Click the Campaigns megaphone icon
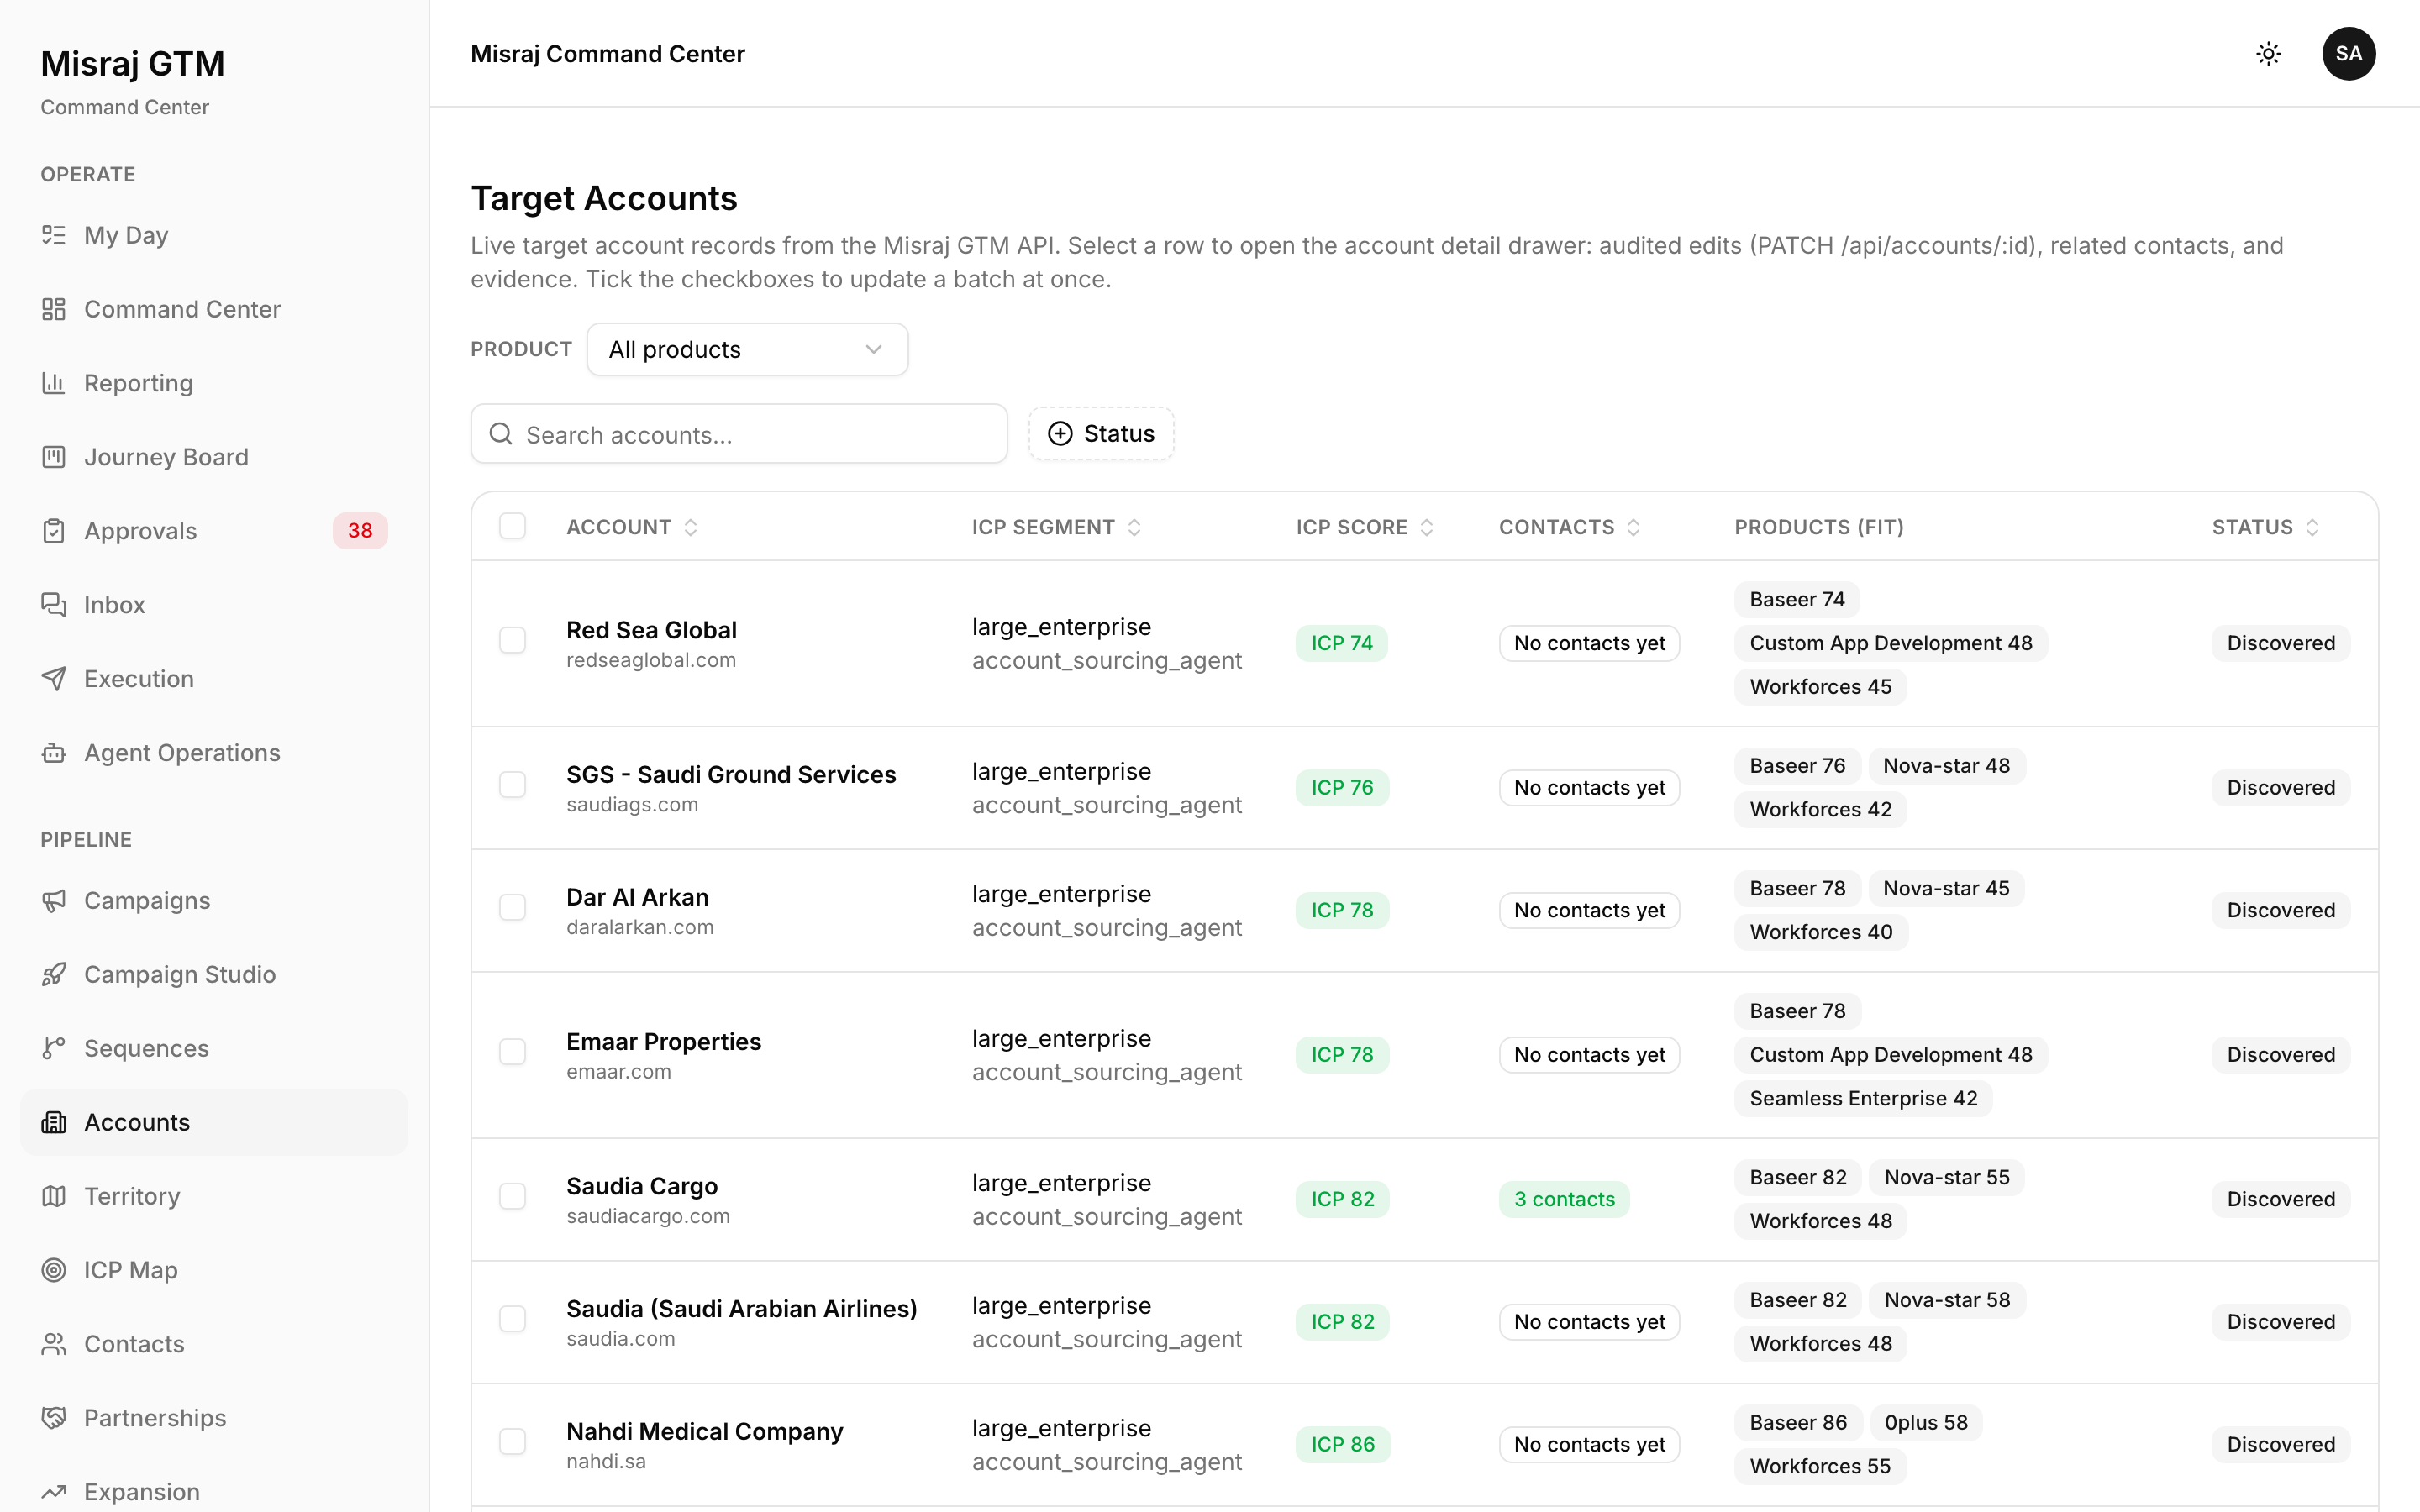 (x=54, y=901)
